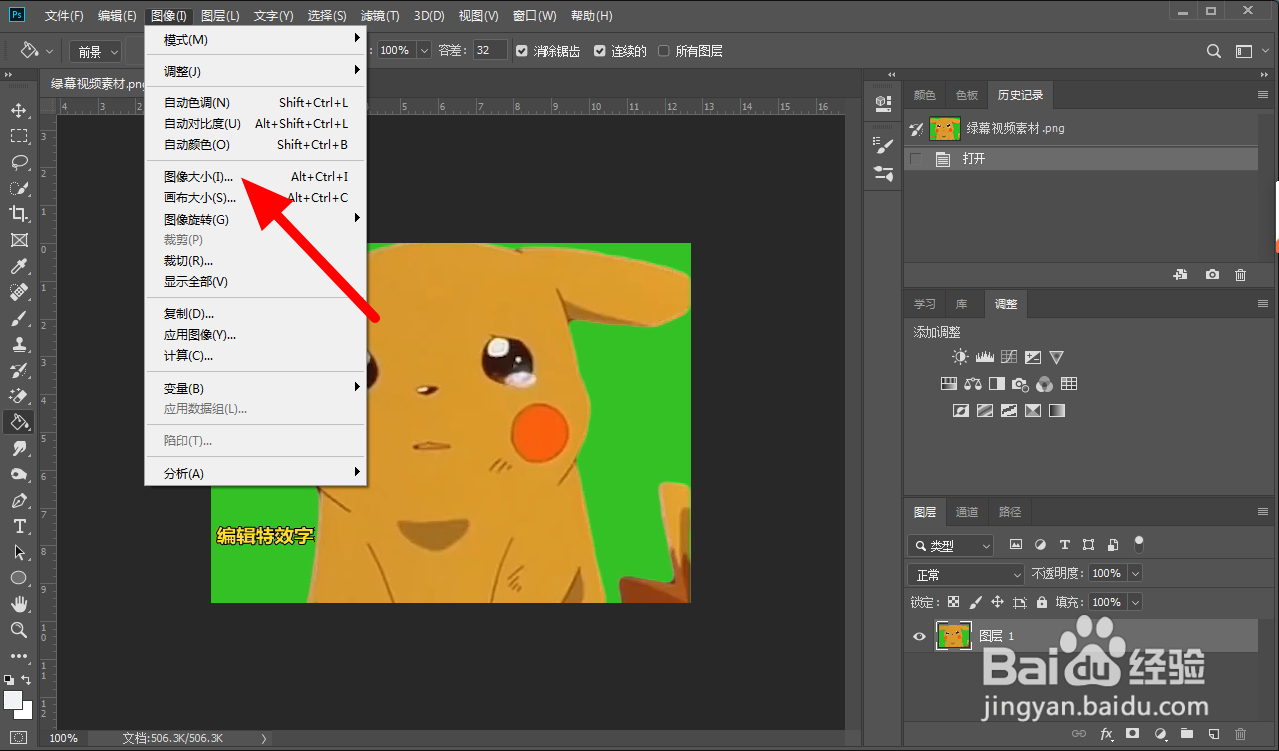Select the Hand tool
This screenshot has height=751, width=1279.
click(19, 604)
